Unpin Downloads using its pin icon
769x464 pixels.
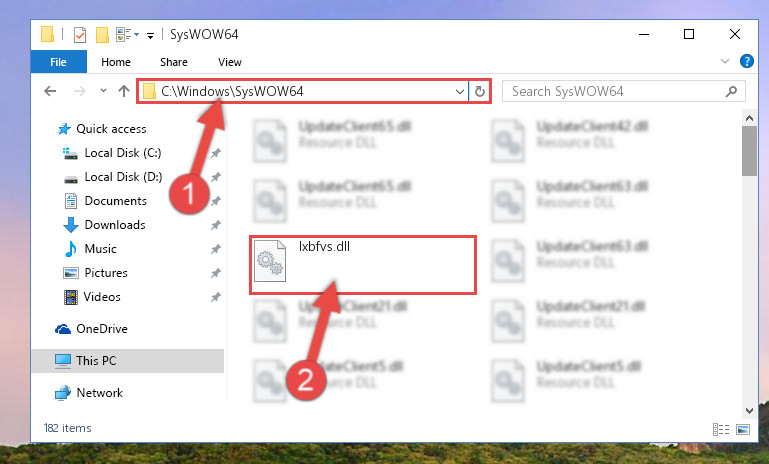pos(215,225)
